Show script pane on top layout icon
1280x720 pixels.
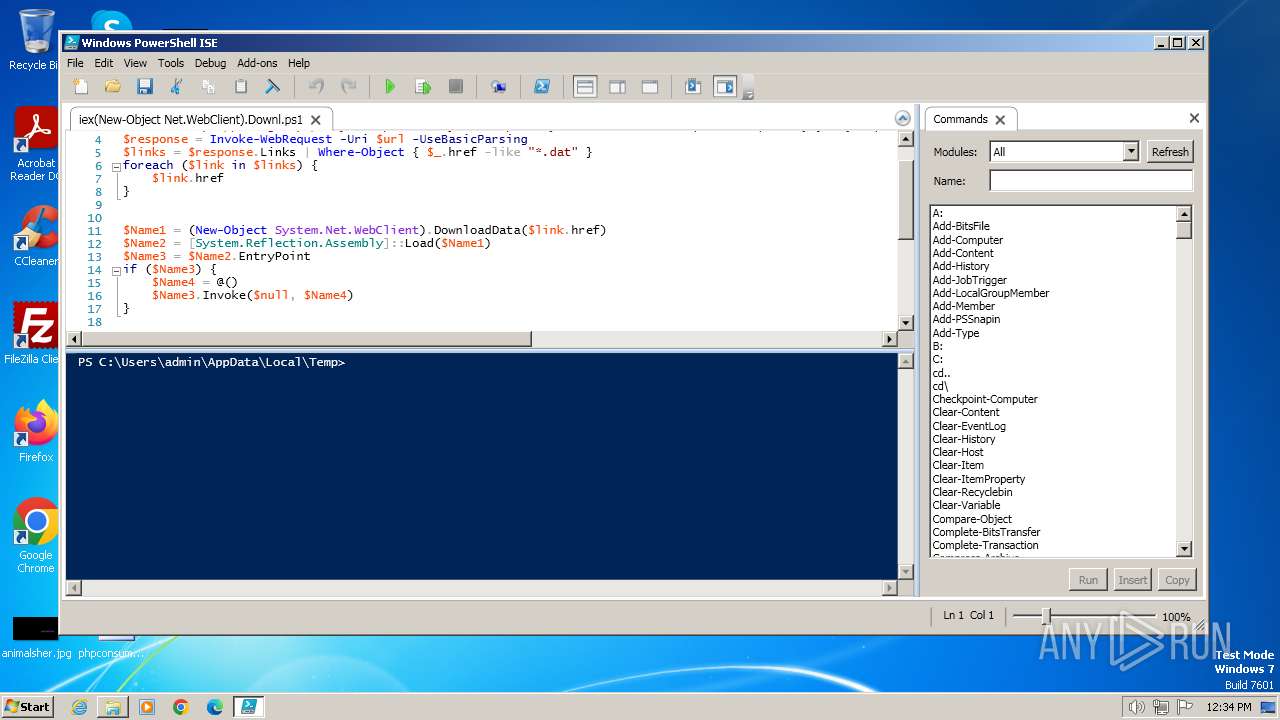click(585, 87)
